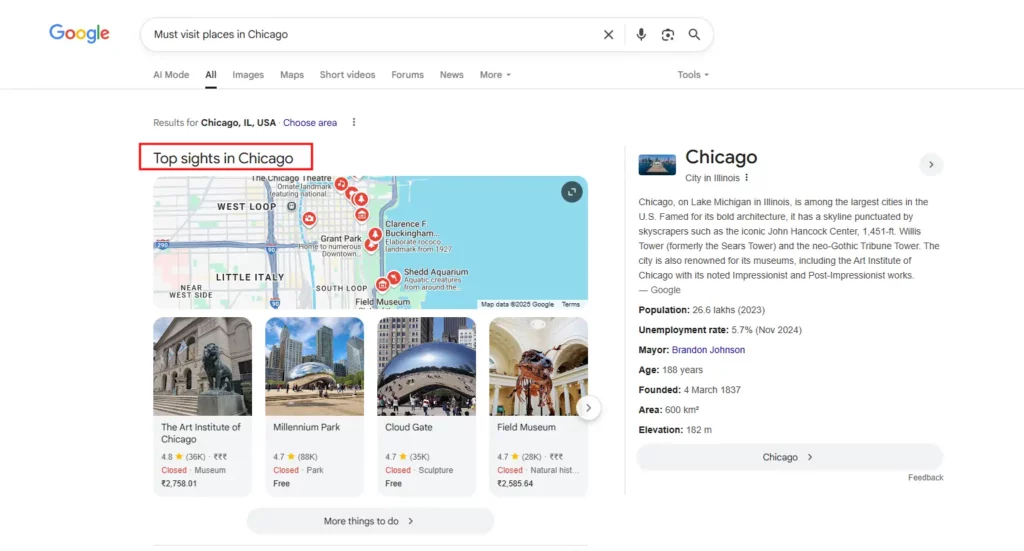The width and height of the screenshot is (1024, 551).
Task: Open The Art Institute of Chicago photo
Action: point(202,366)
